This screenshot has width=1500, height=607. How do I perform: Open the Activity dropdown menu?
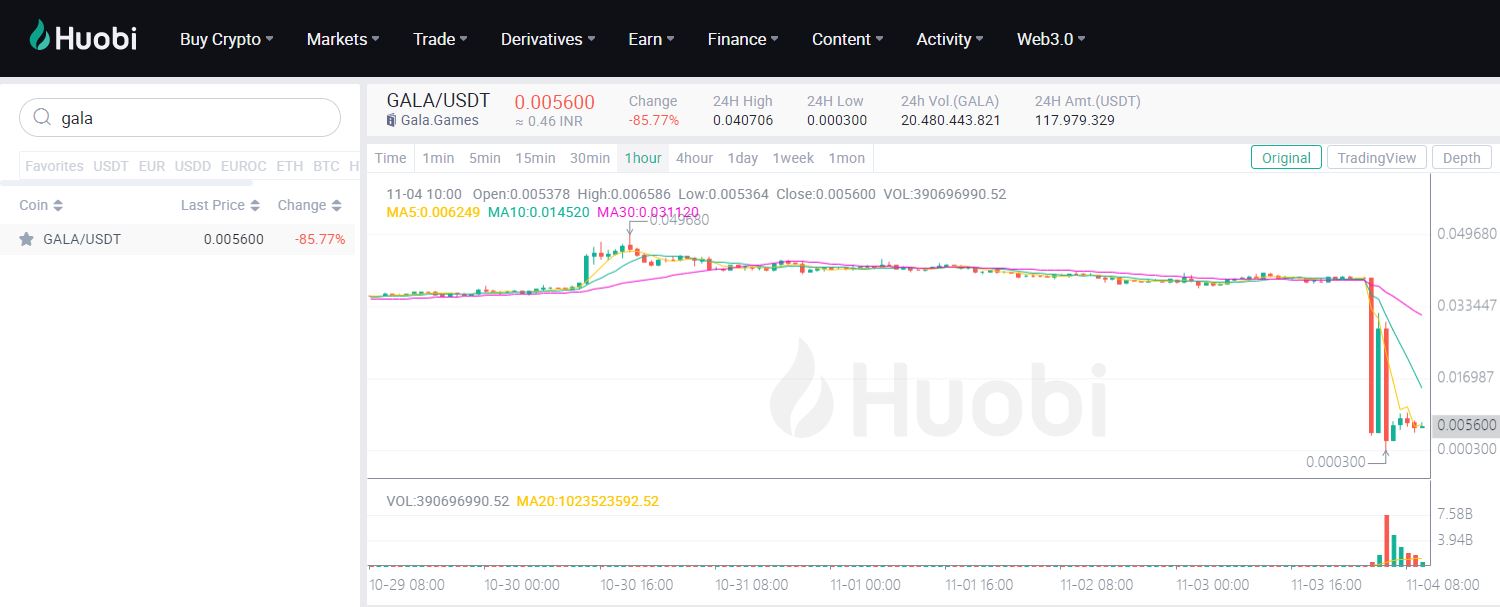(x=950, y=39)
